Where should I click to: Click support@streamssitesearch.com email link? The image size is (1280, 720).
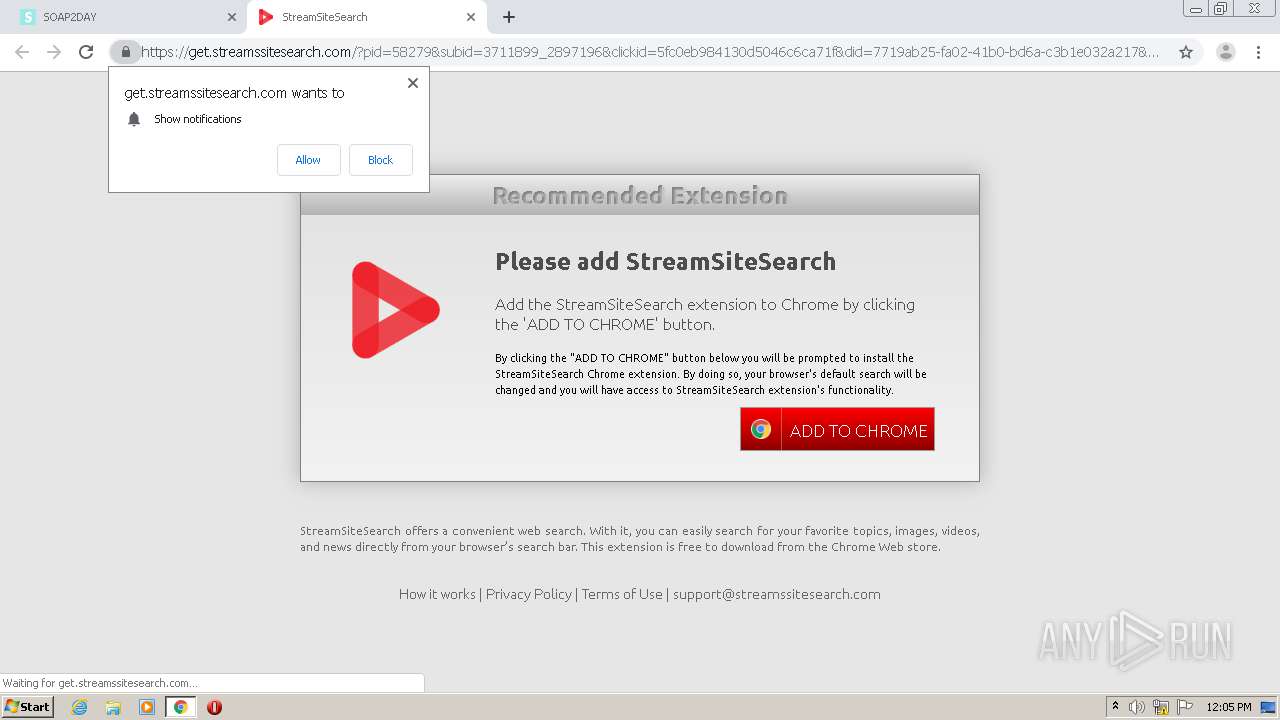pos(777,594)
